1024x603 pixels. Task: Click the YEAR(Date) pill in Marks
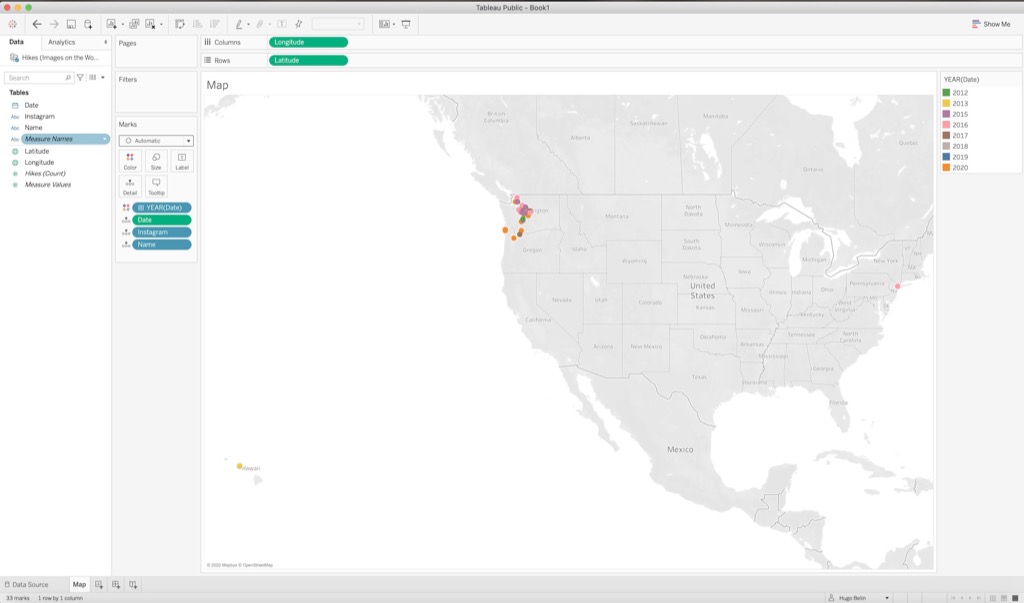click(162, 206)
